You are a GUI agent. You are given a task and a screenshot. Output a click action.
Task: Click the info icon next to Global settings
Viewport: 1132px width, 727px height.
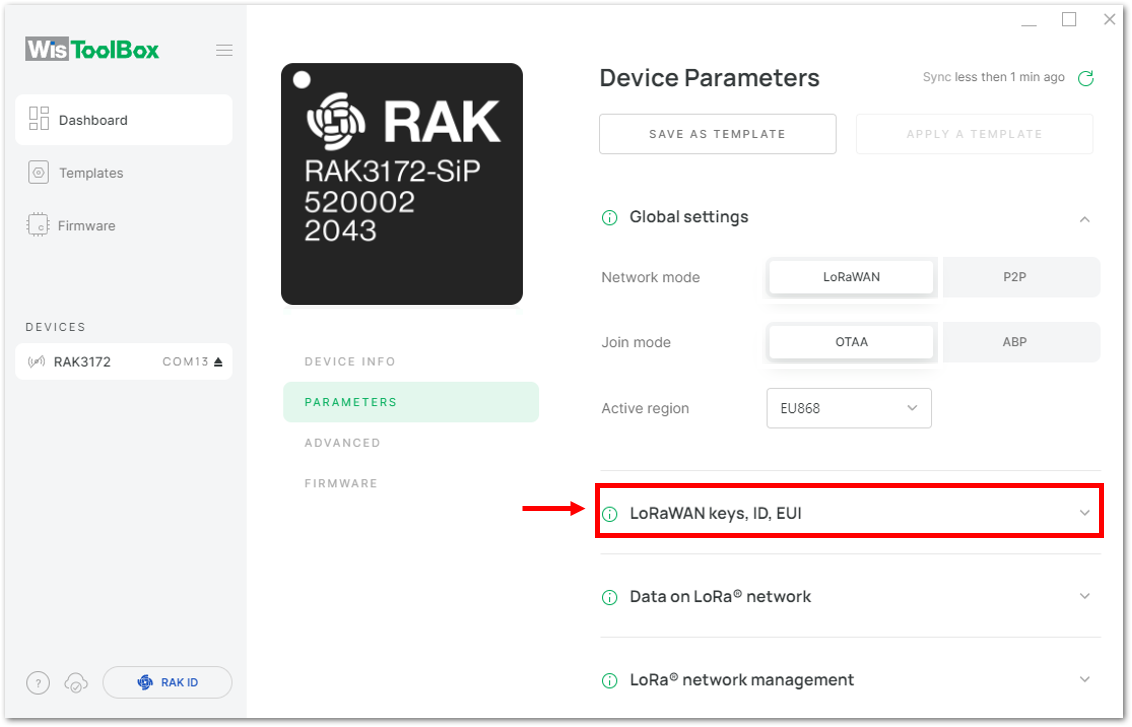tap(609, 217)
